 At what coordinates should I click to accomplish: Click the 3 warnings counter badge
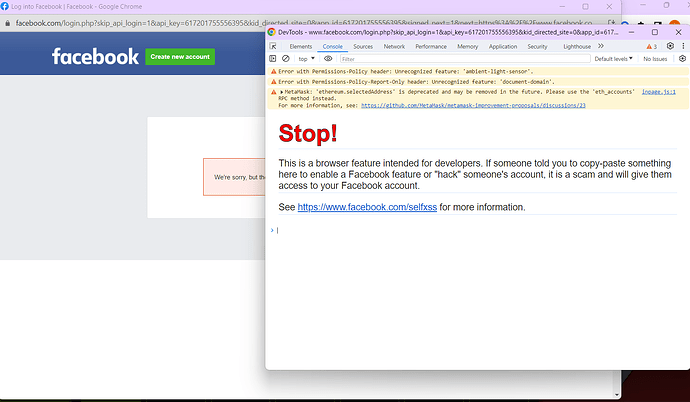coord(651,46)
